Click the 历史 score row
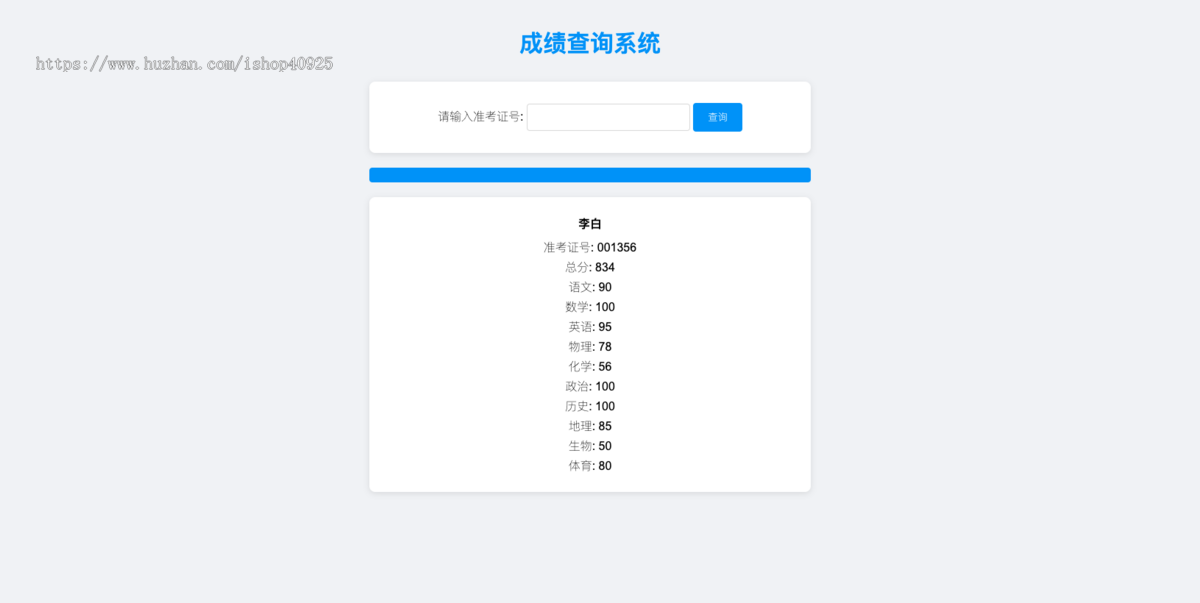1200x603 pixels. coord(590,407)
